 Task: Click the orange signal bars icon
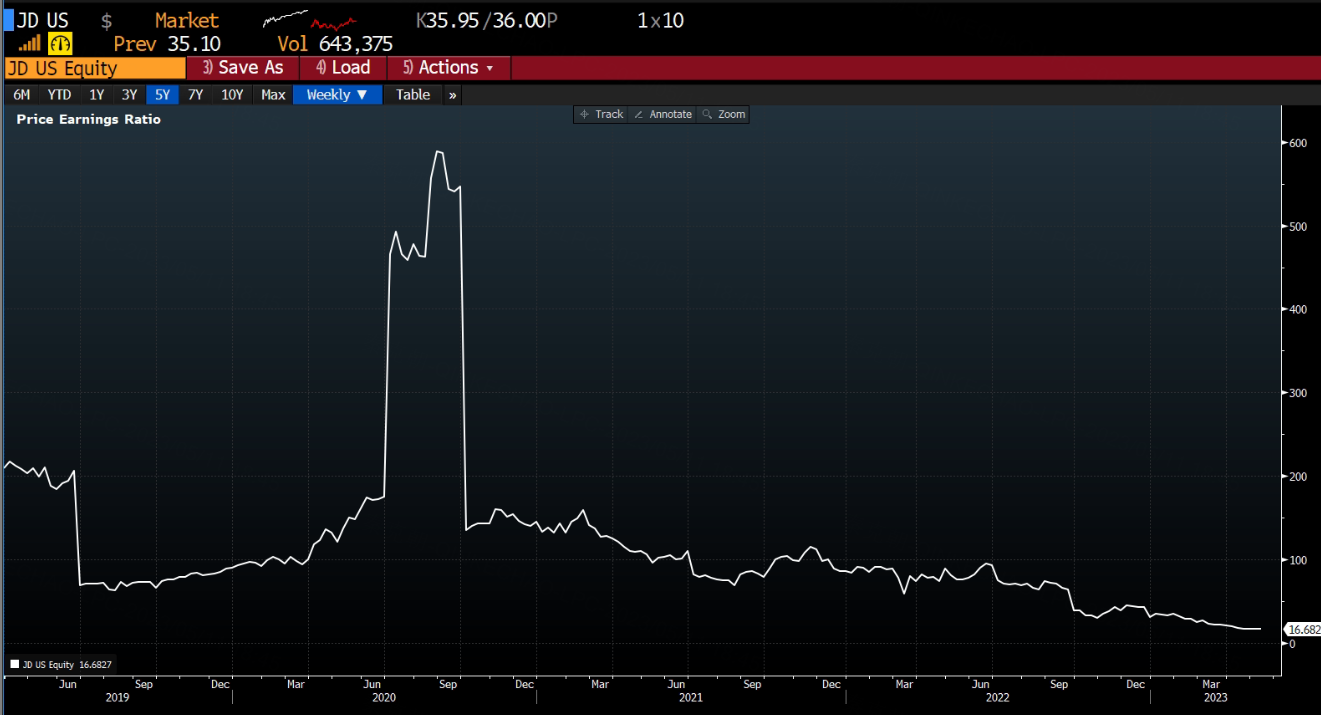[x=30, y=44]
